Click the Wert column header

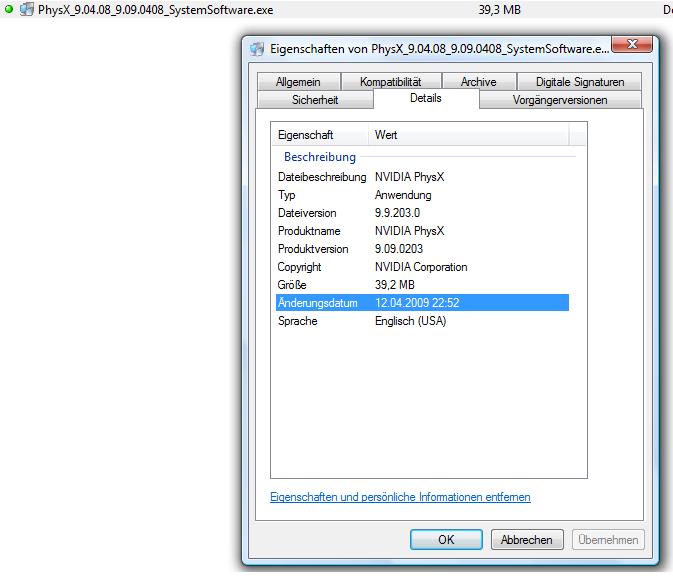pos(469,135)
